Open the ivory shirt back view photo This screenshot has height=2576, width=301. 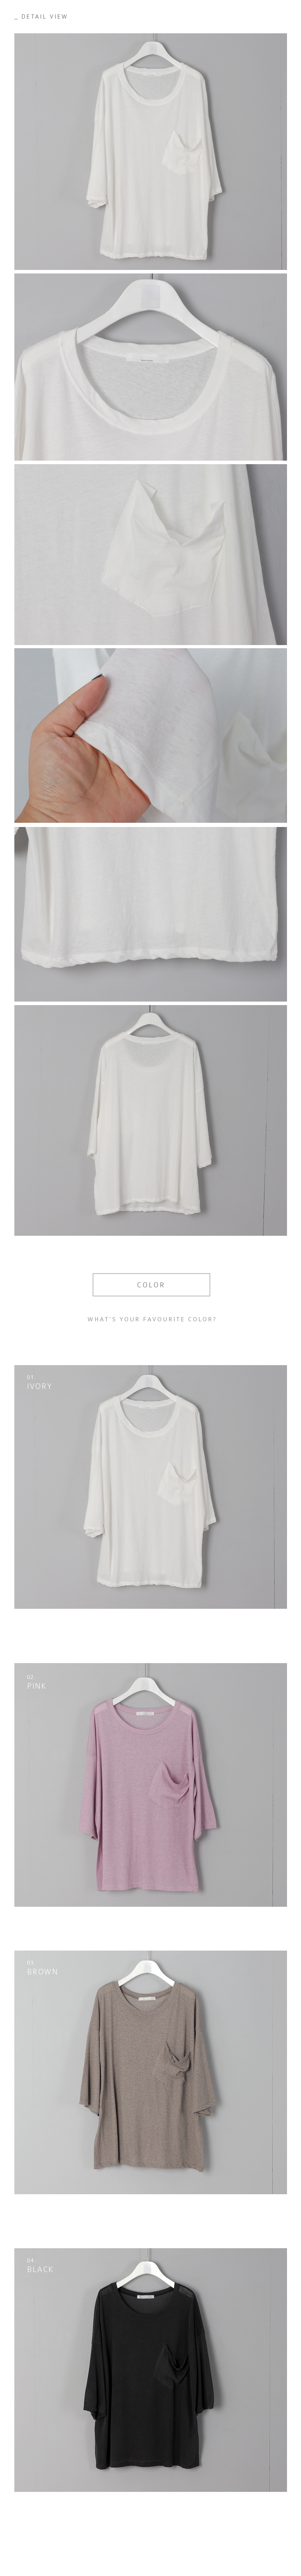150,1120
